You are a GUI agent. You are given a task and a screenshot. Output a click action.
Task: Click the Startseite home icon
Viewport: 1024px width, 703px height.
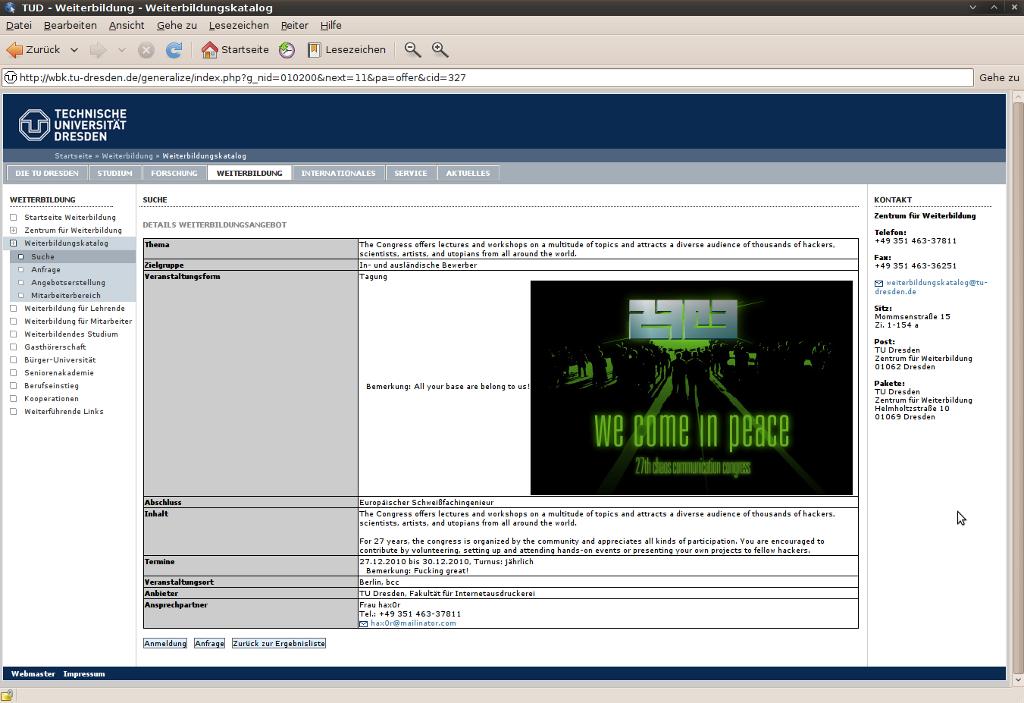(210, 50)
